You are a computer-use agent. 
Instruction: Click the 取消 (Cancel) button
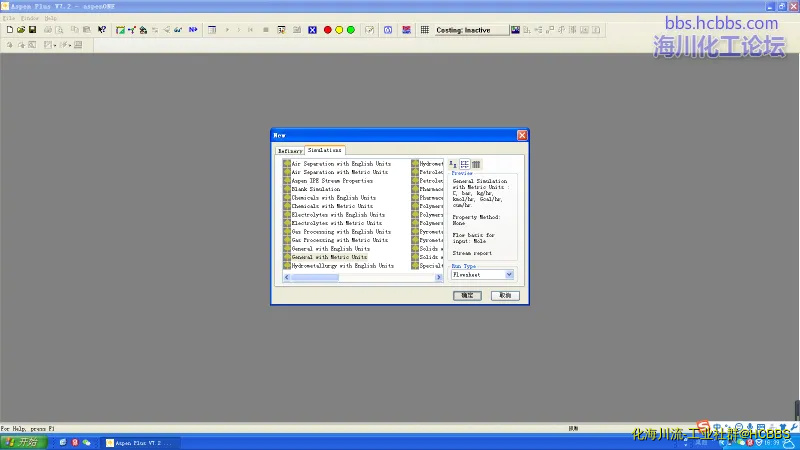pyautogui.click(x=505, y=296)
